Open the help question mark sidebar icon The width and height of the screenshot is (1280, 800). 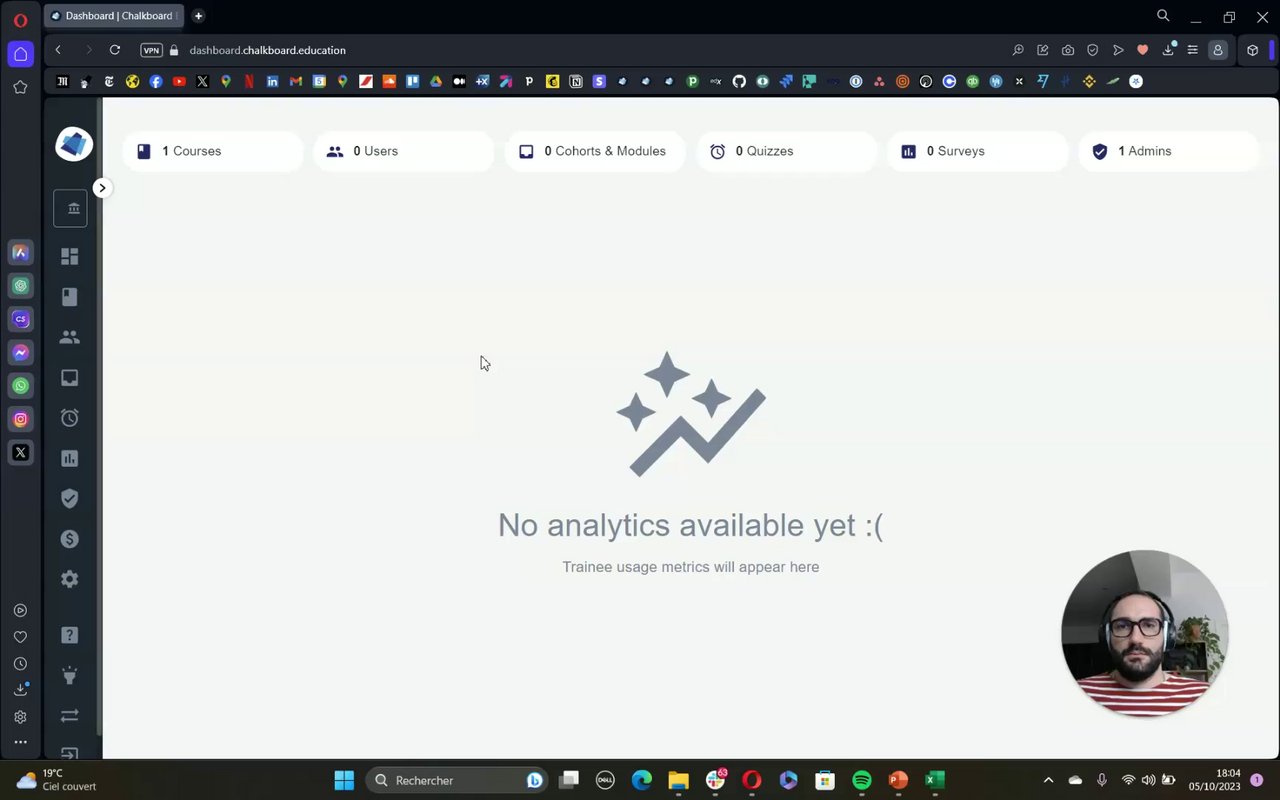tap(69, 635)
